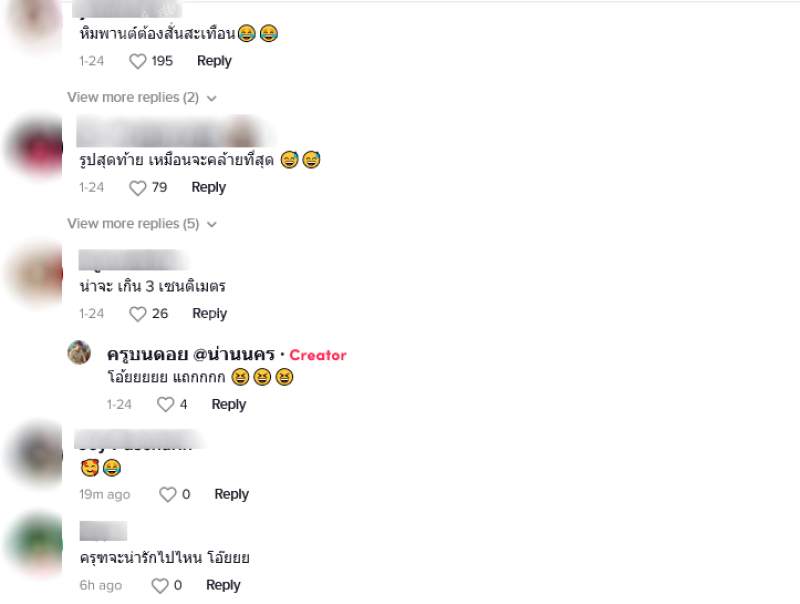The height and width of the screenshot is (604, 800).
Task: Open avatar of 6h ago commenter
Action: pos(35,544)
